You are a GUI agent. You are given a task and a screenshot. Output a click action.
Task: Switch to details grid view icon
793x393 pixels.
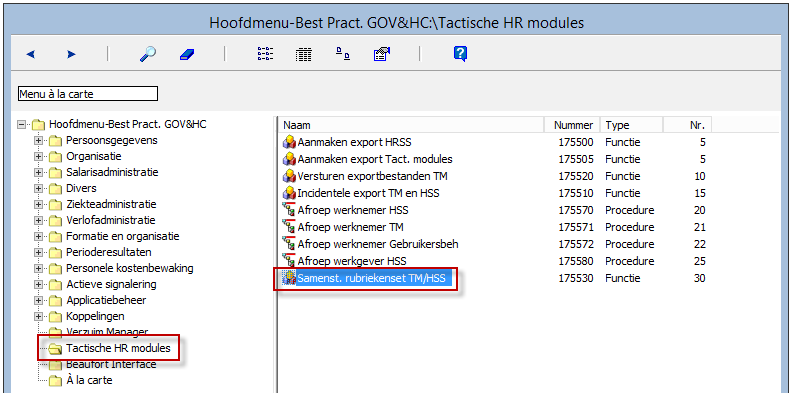303,55
